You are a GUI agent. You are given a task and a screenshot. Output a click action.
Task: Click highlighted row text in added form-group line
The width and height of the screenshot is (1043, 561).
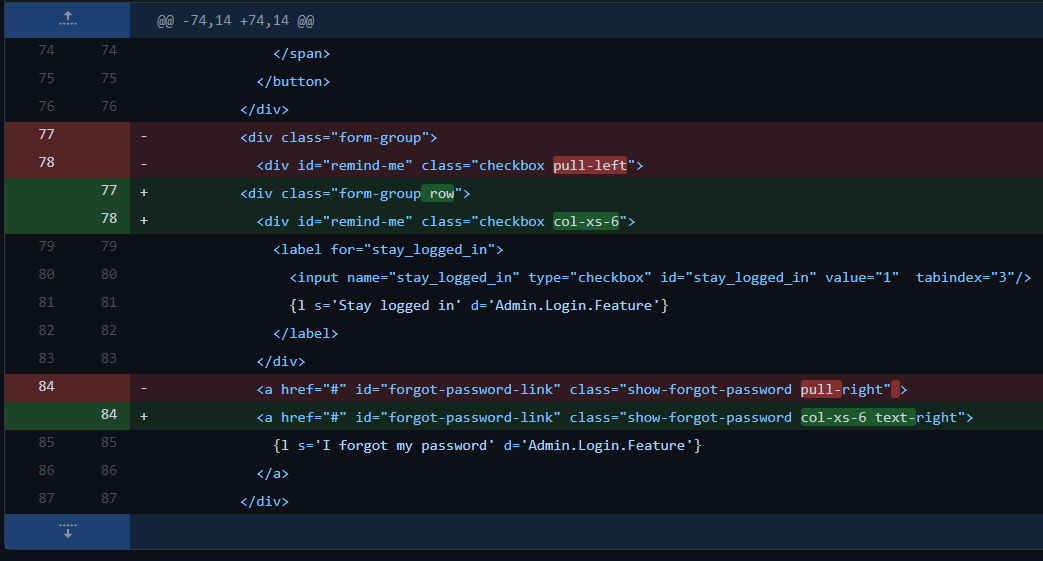click(x=441, y=194)
